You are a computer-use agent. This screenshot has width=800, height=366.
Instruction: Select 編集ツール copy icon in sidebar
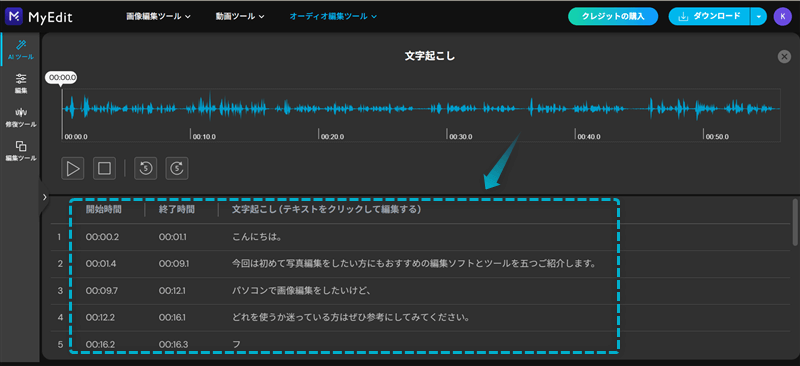(21, 151)
